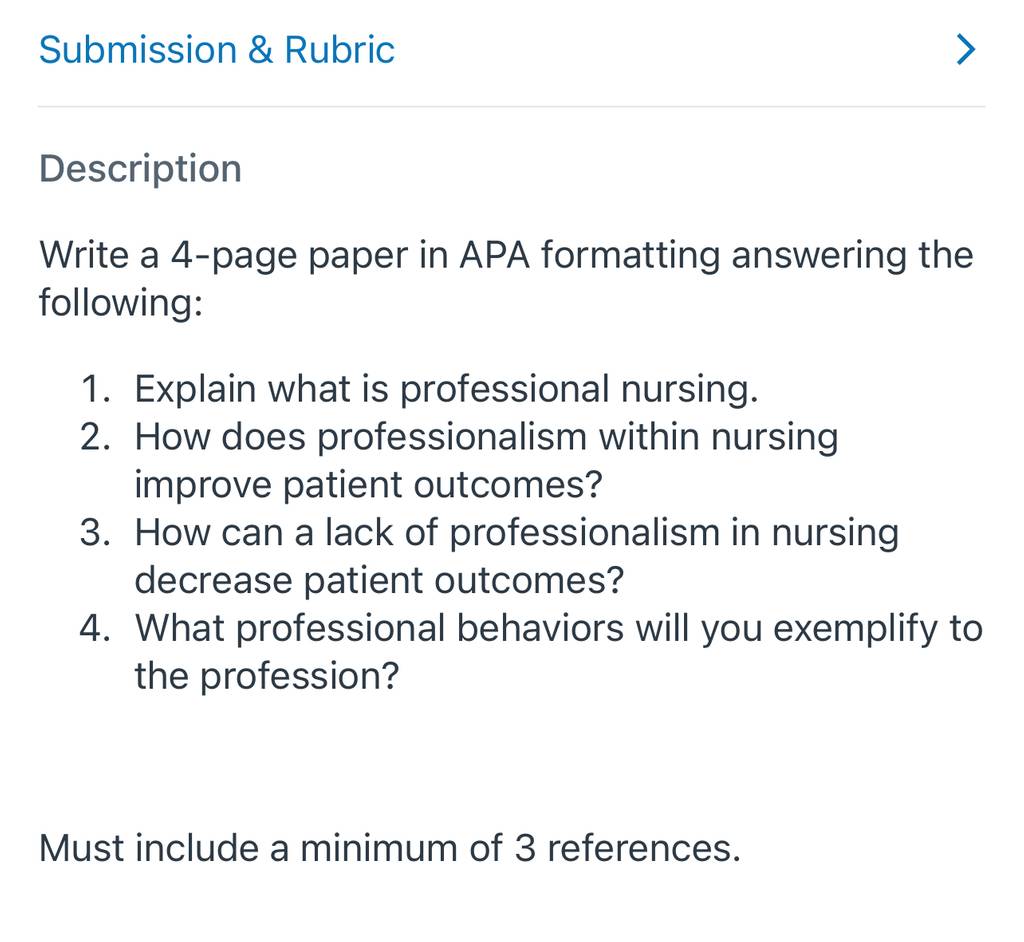Click the word 'APA' in the instructions
This screenshot has height=942, width=1024.
pos(494,255)
